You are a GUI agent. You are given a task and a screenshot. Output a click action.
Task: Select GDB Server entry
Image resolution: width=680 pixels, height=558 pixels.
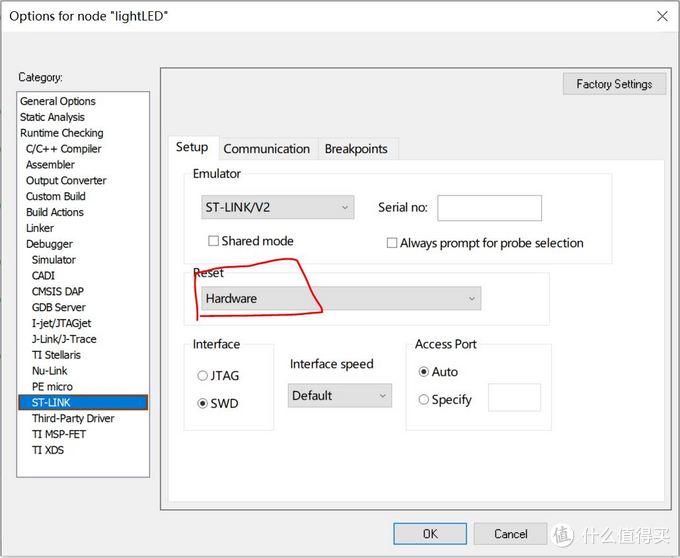coord(59,307)
